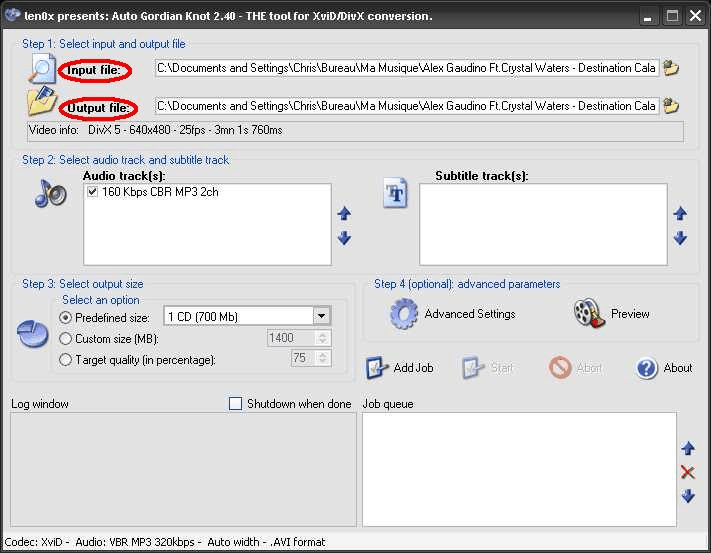Open About question mark icon
The width and height of the screenshot is (711, 553).
[x=647, y=368]
